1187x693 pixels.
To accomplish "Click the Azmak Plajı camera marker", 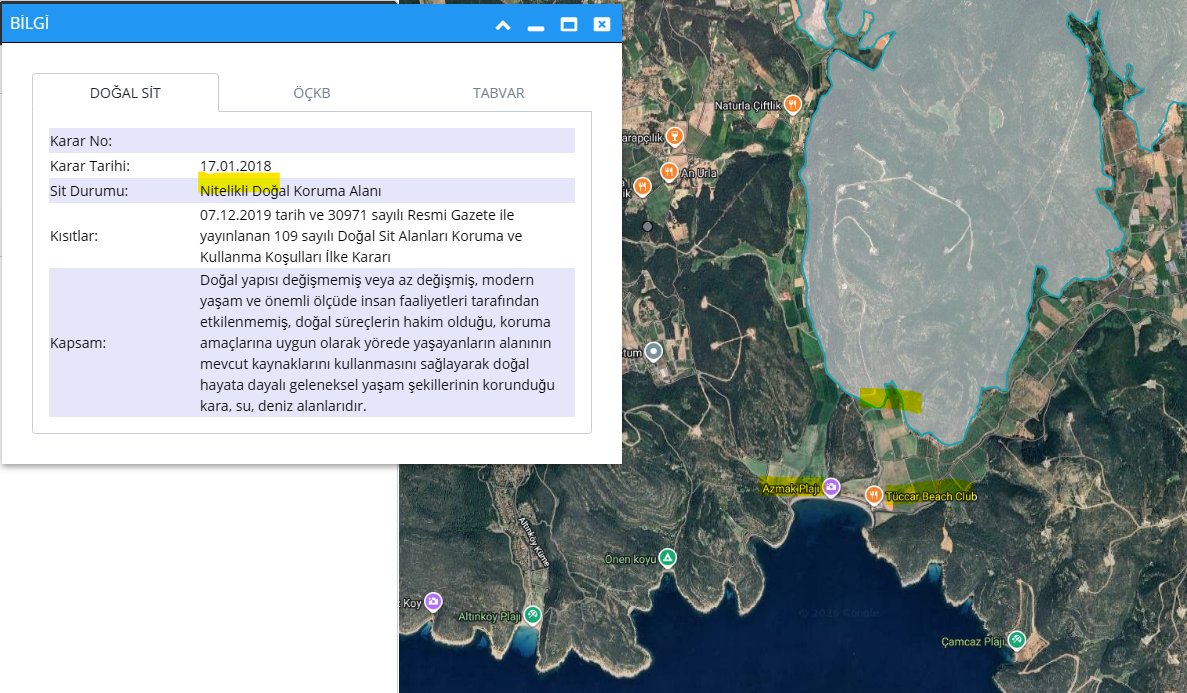I will [831, 487].
